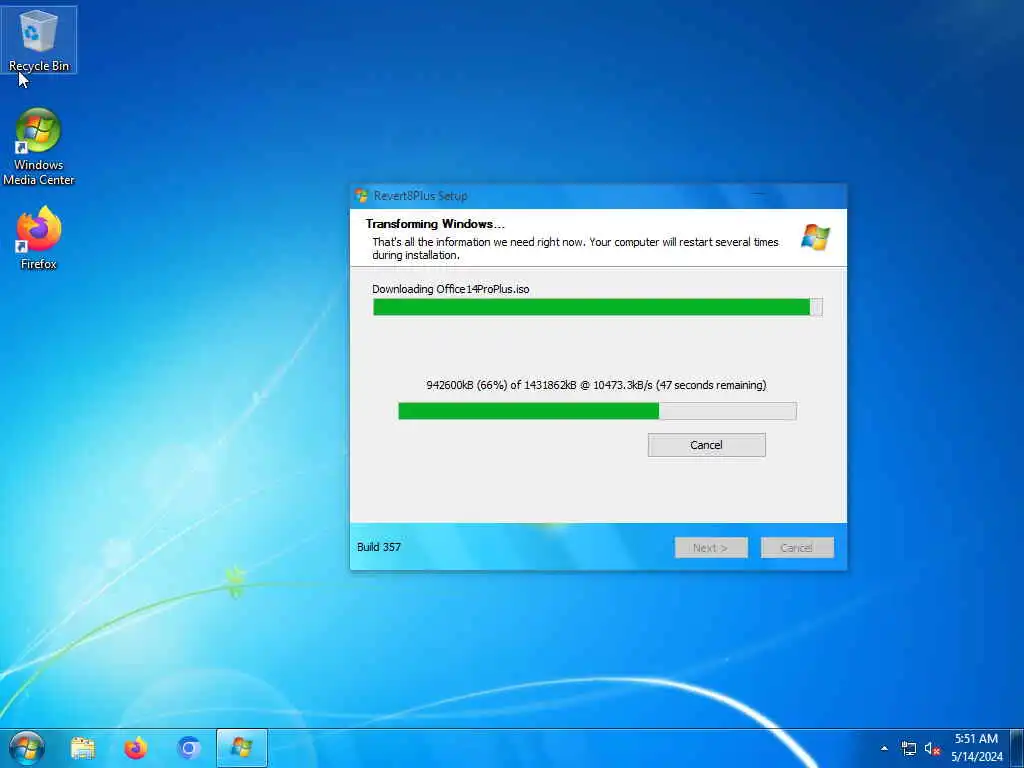Image resolution: width=1024 pixels, height=768 pixels.
Task: Click the Build 357 label
Action: pos(379,547)
